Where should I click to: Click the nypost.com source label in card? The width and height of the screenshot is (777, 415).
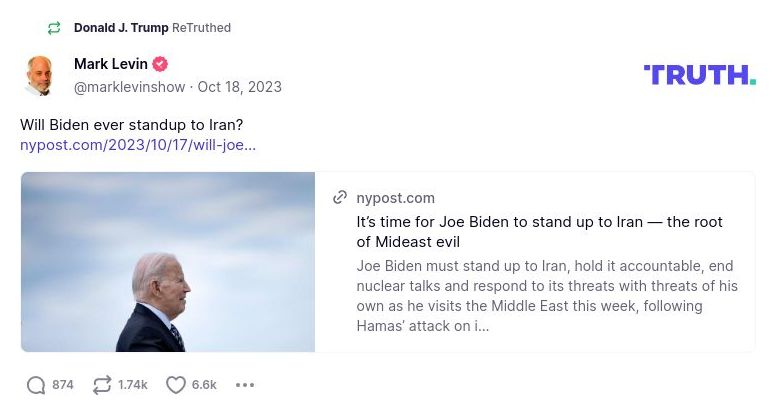(x=396, y=198)
